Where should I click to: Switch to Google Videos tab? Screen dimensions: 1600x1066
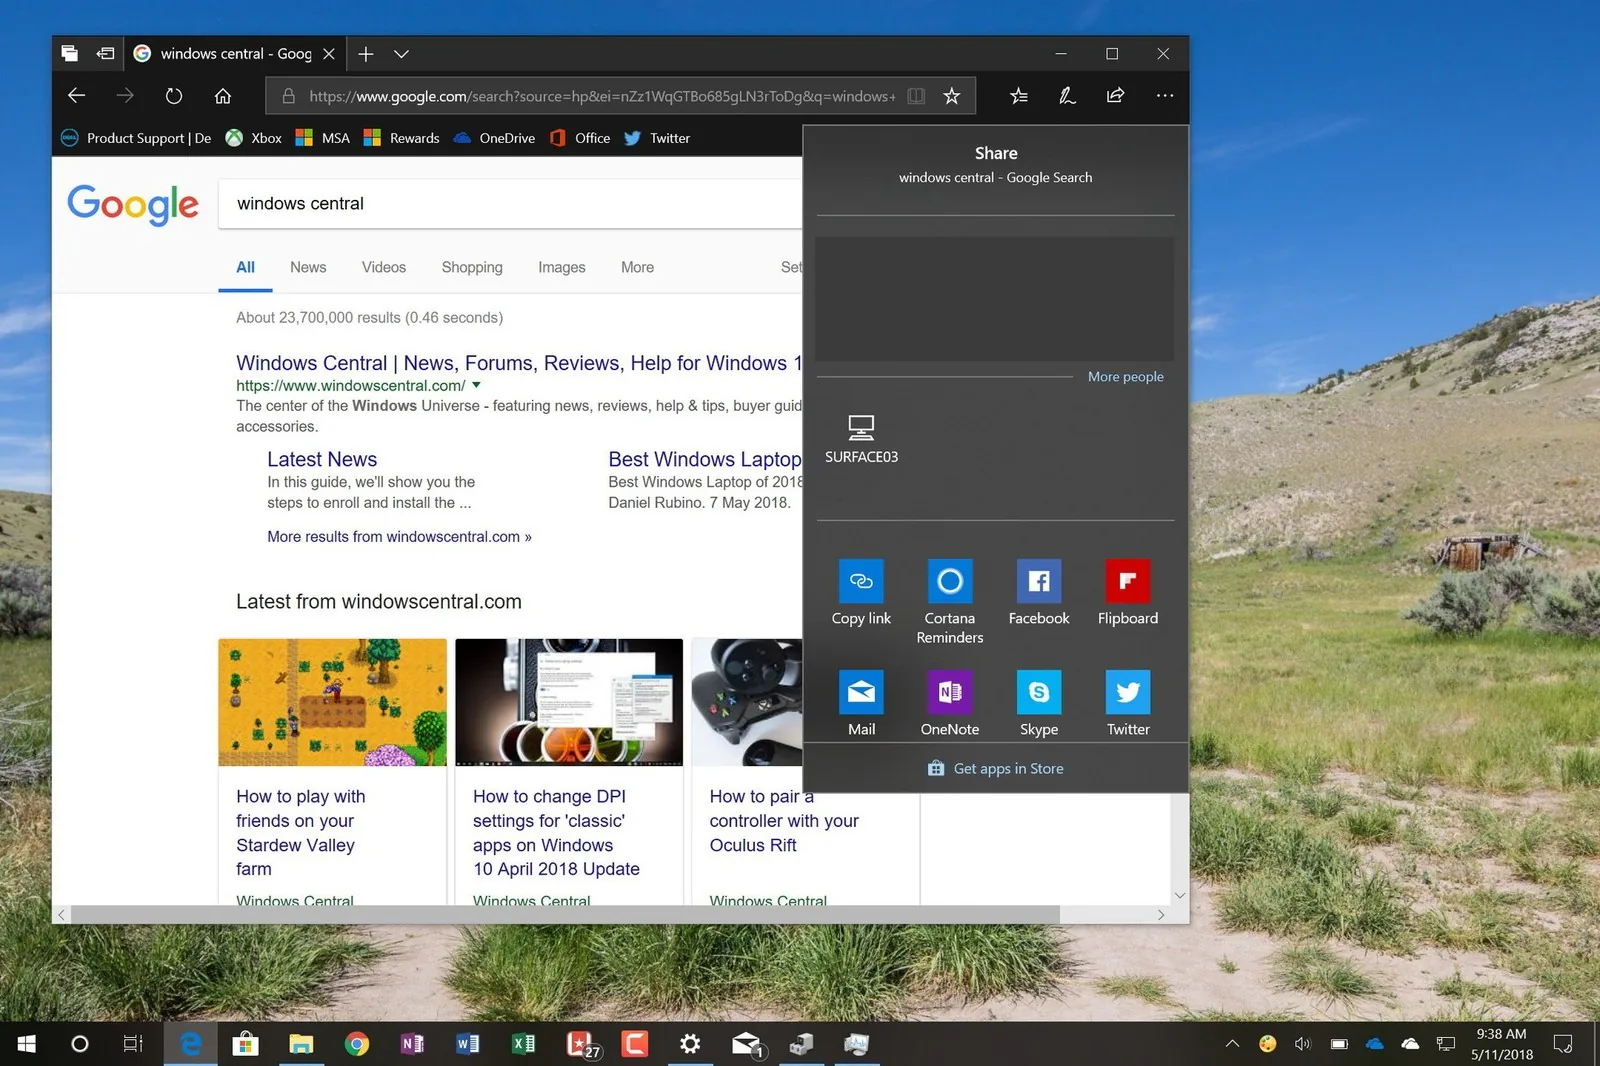click(x=384, y=267)
